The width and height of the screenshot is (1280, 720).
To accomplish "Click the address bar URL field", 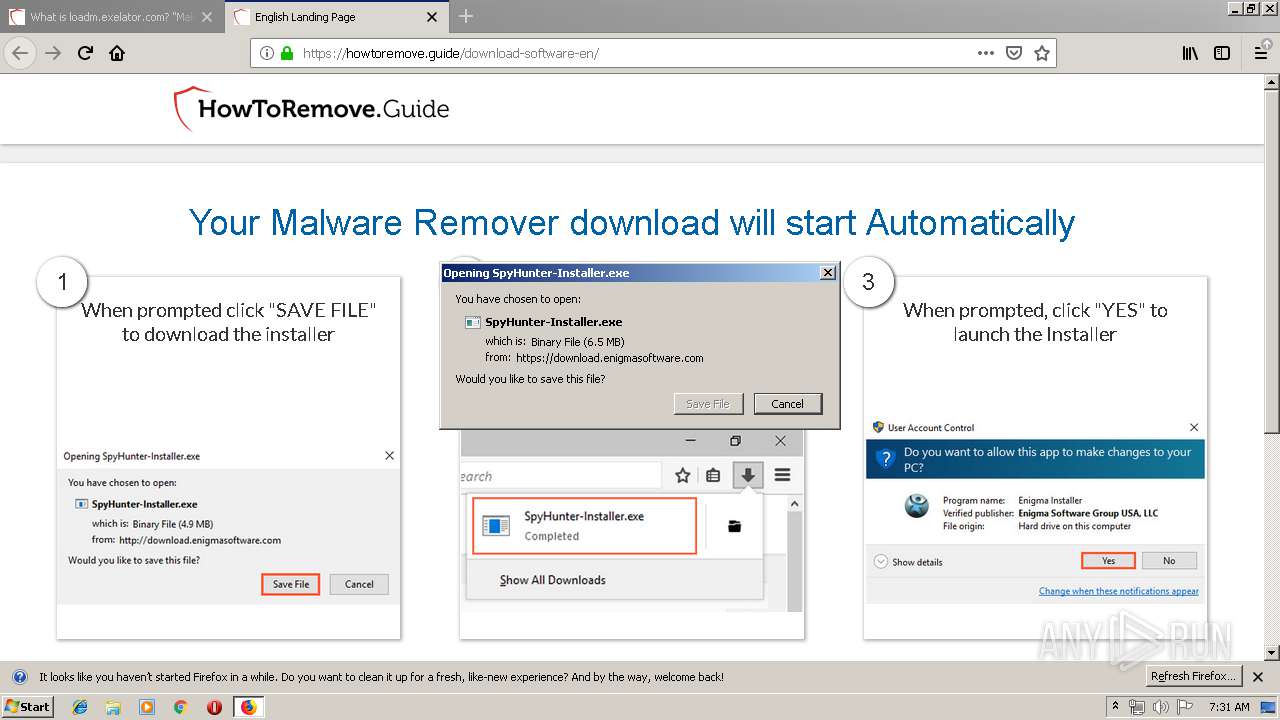I will [635, 53].
